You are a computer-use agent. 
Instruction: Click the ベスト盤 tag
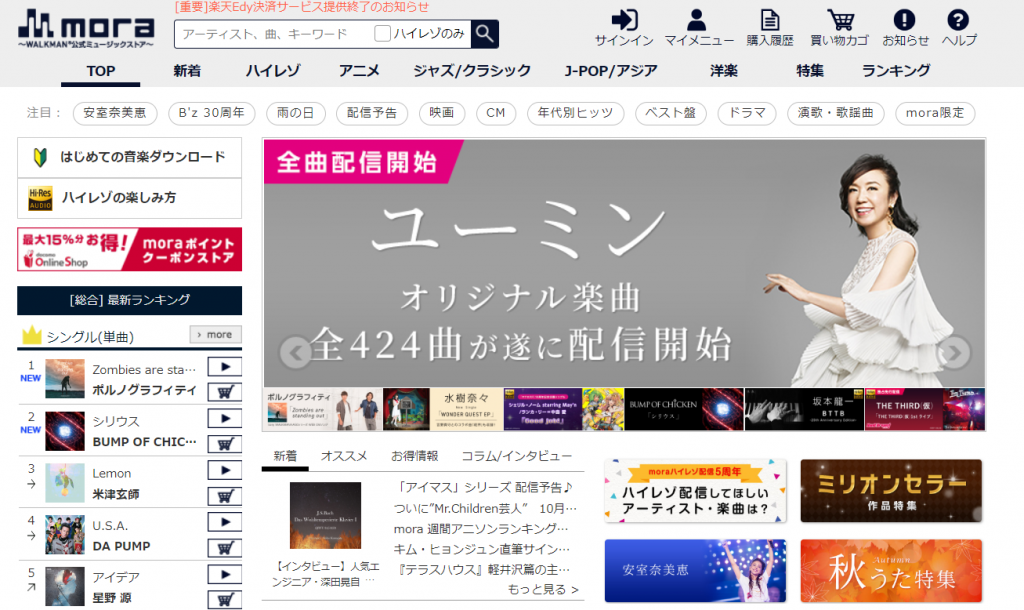[671, 113]
